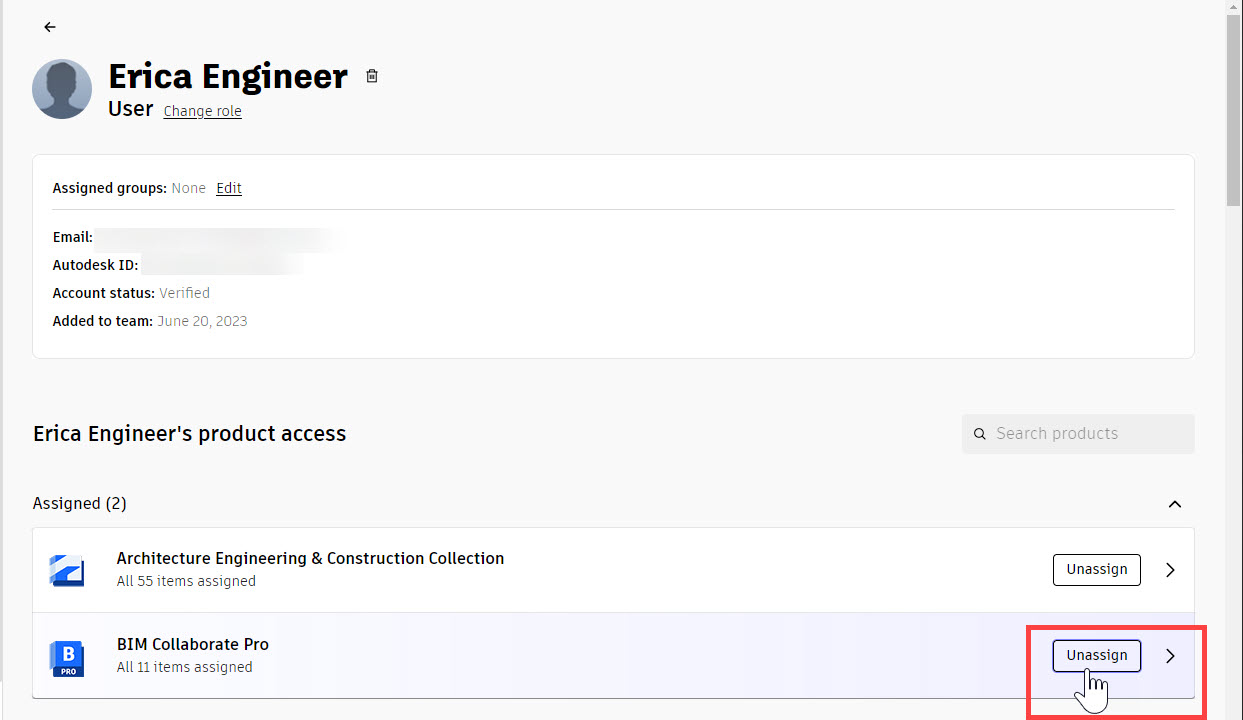Expand Architecture Engineering & Construction Collection details
Screen dimensions: 1243x720
1171,570
